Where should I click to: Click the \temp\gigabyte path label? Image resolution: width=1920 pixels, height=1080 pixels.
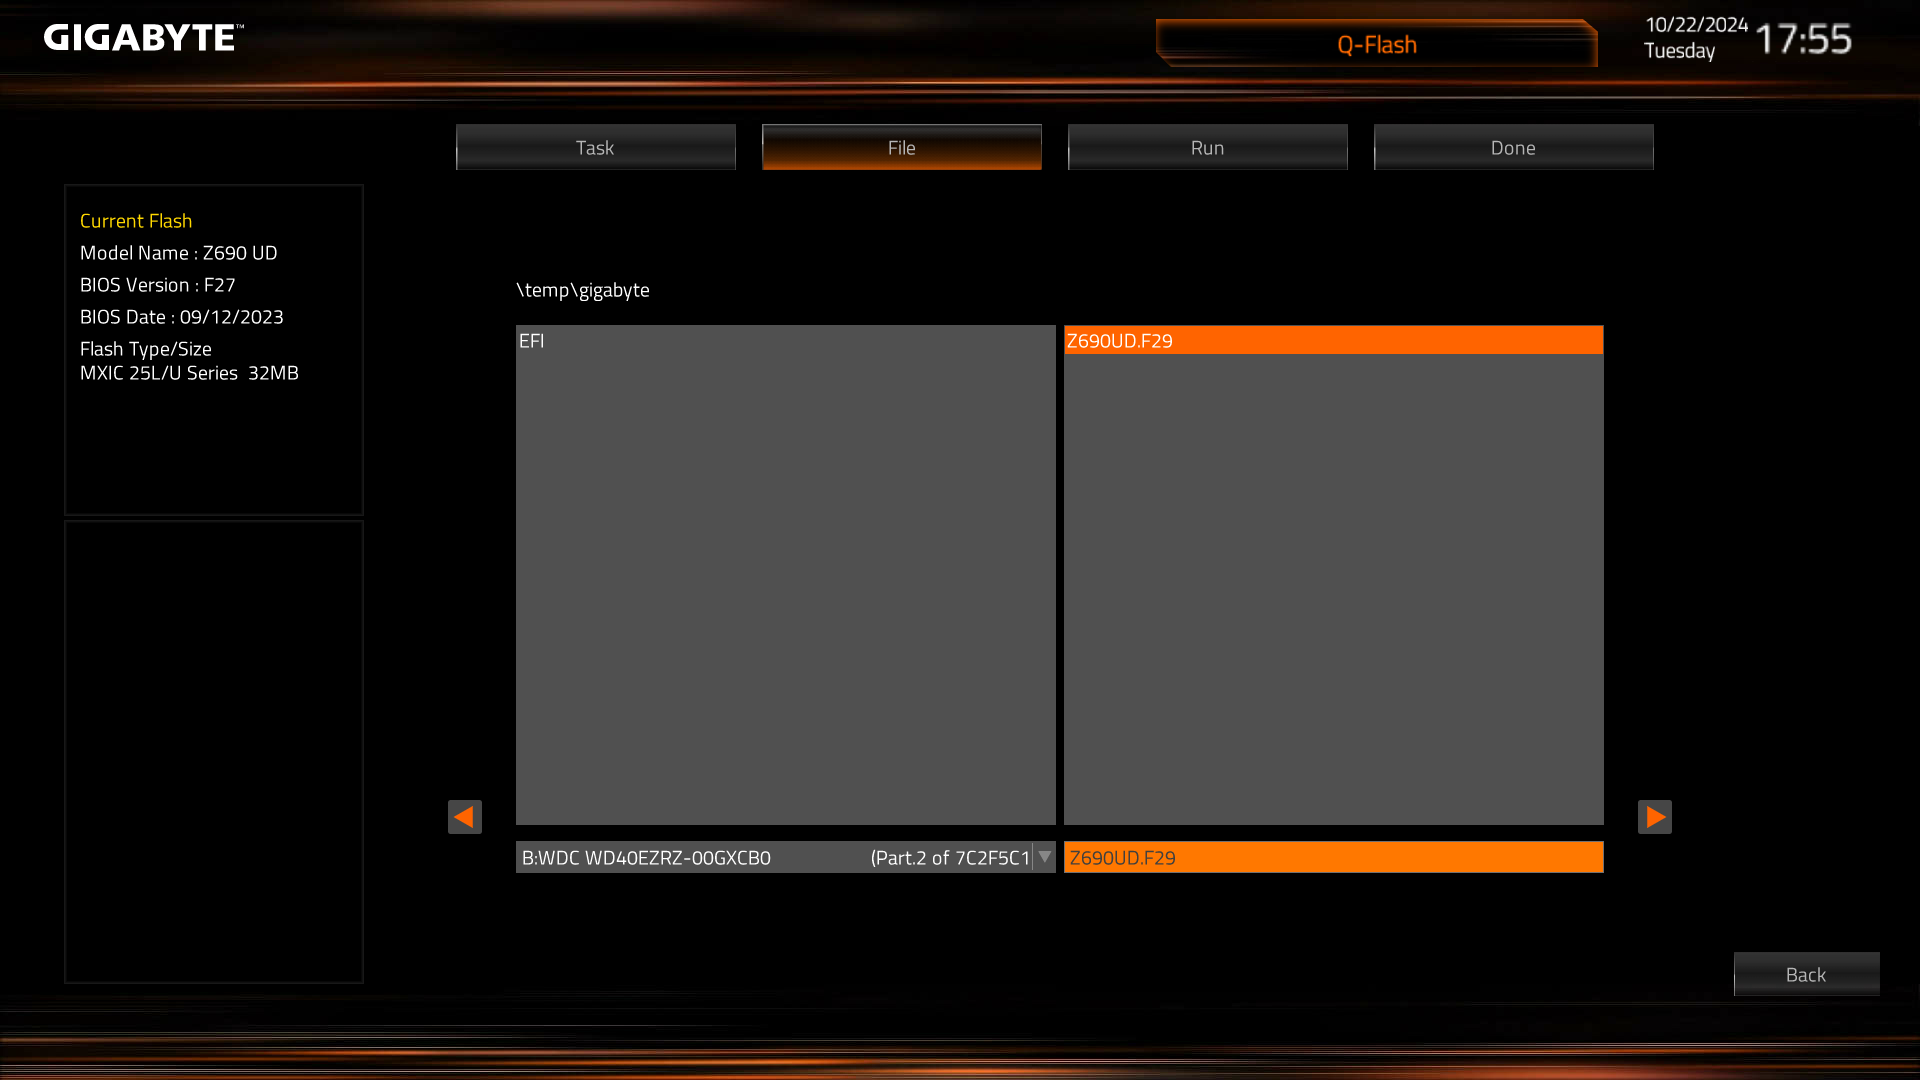[583, 290]
